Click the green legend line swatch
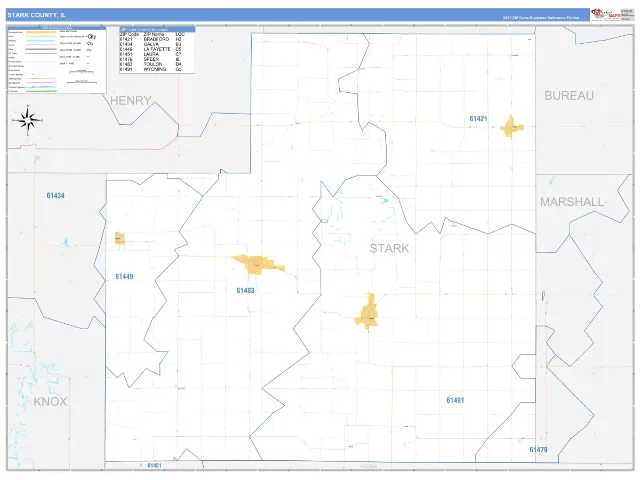The height and width of the screenshot is (480, 640). (41, 91)
